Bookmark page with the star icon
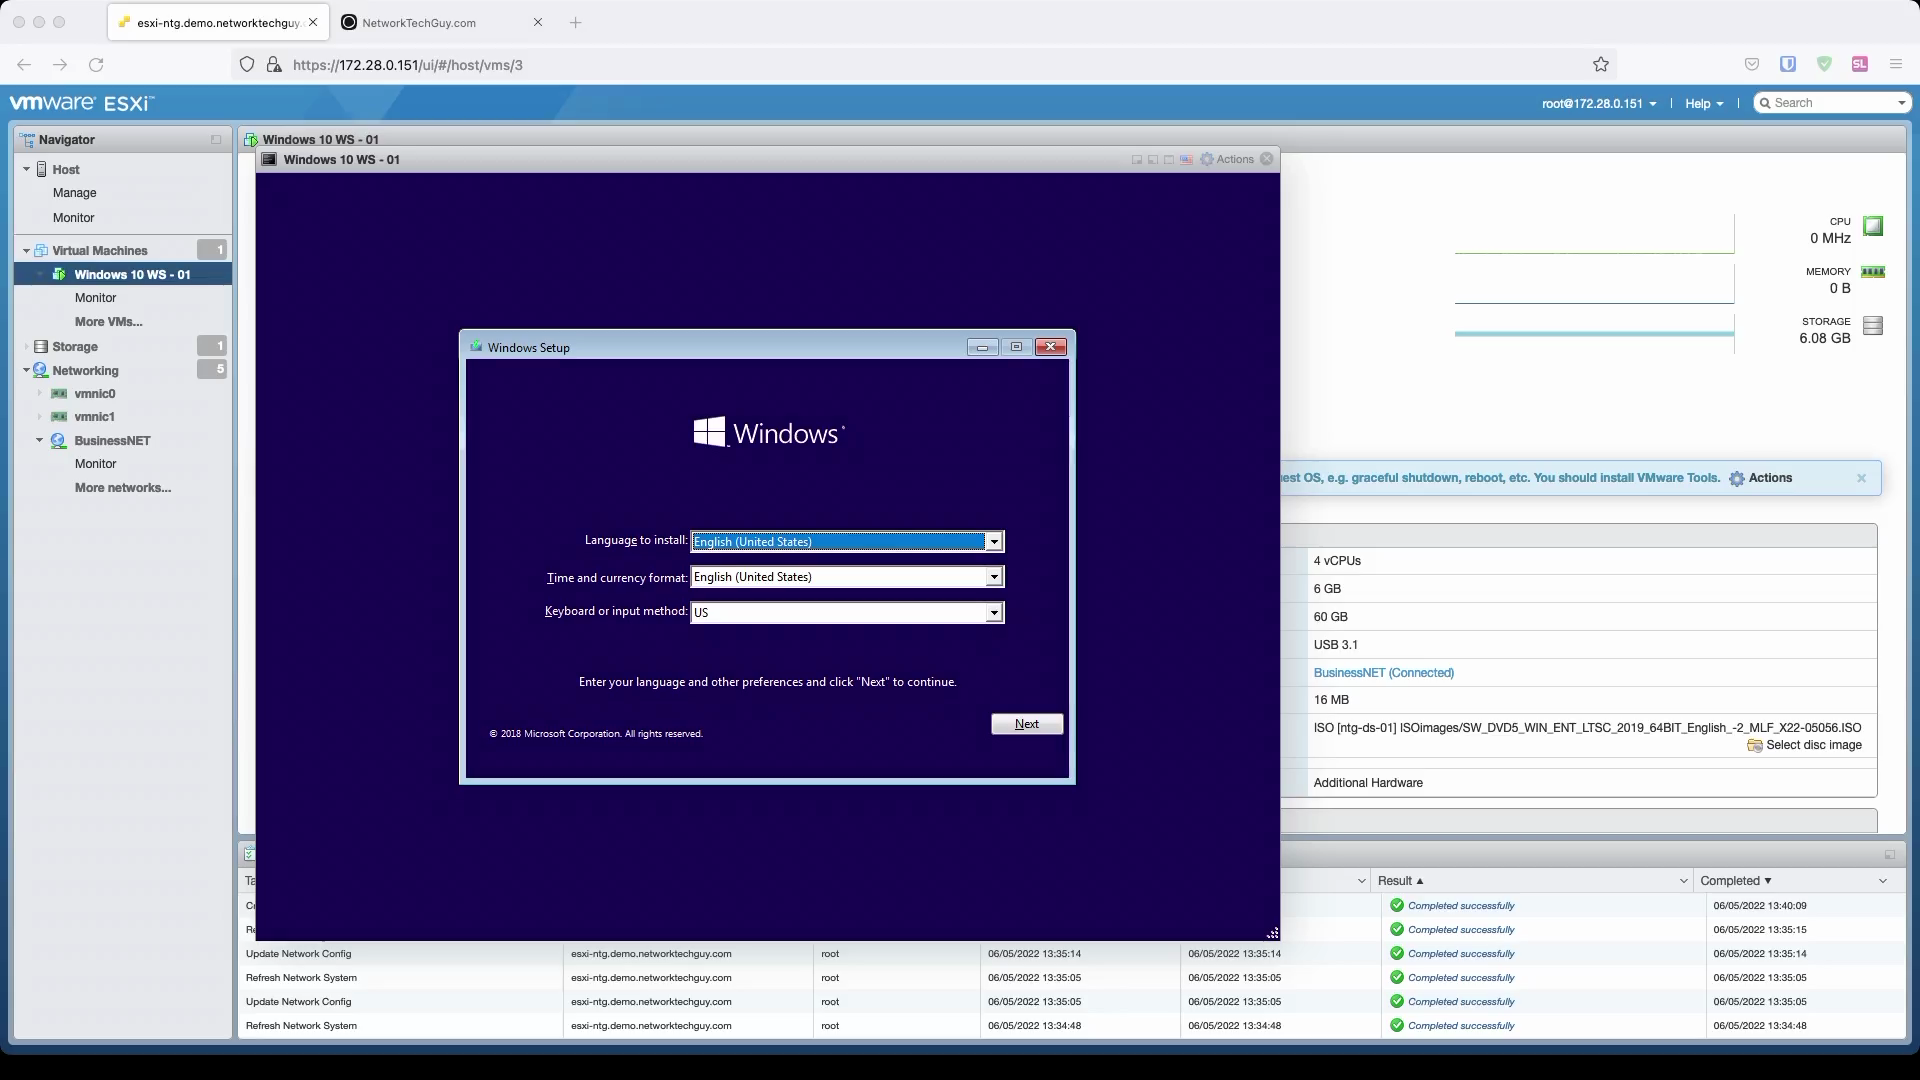The width and height of the screenshot is (1920, 1080). [1601, 65]
